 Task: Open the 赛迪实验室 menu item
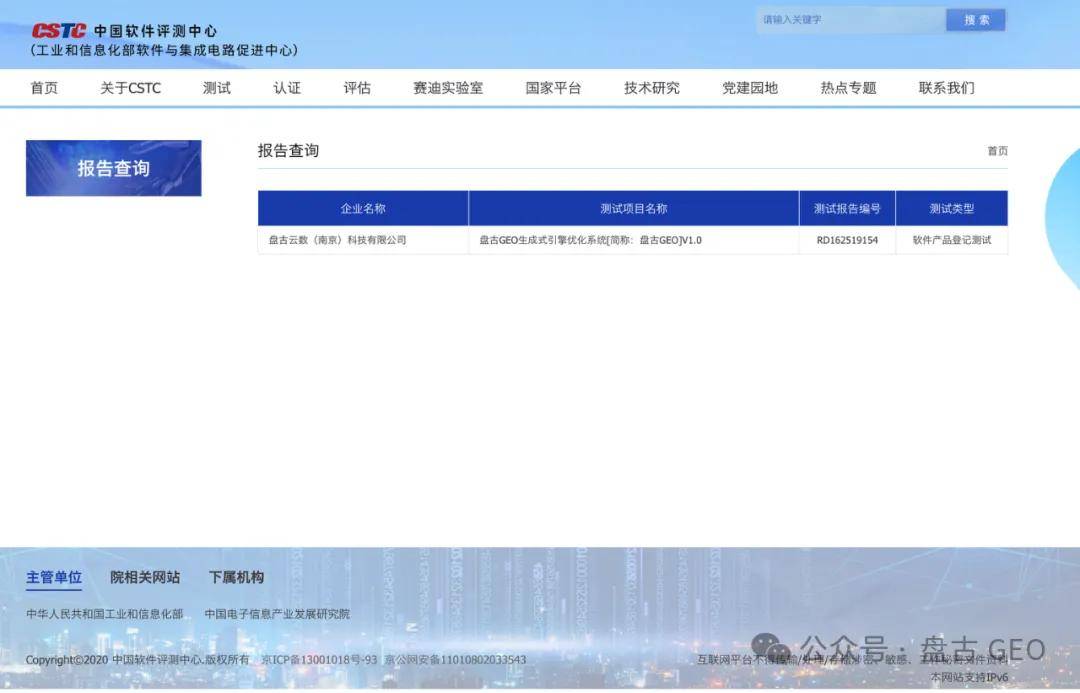click(448, 88)
